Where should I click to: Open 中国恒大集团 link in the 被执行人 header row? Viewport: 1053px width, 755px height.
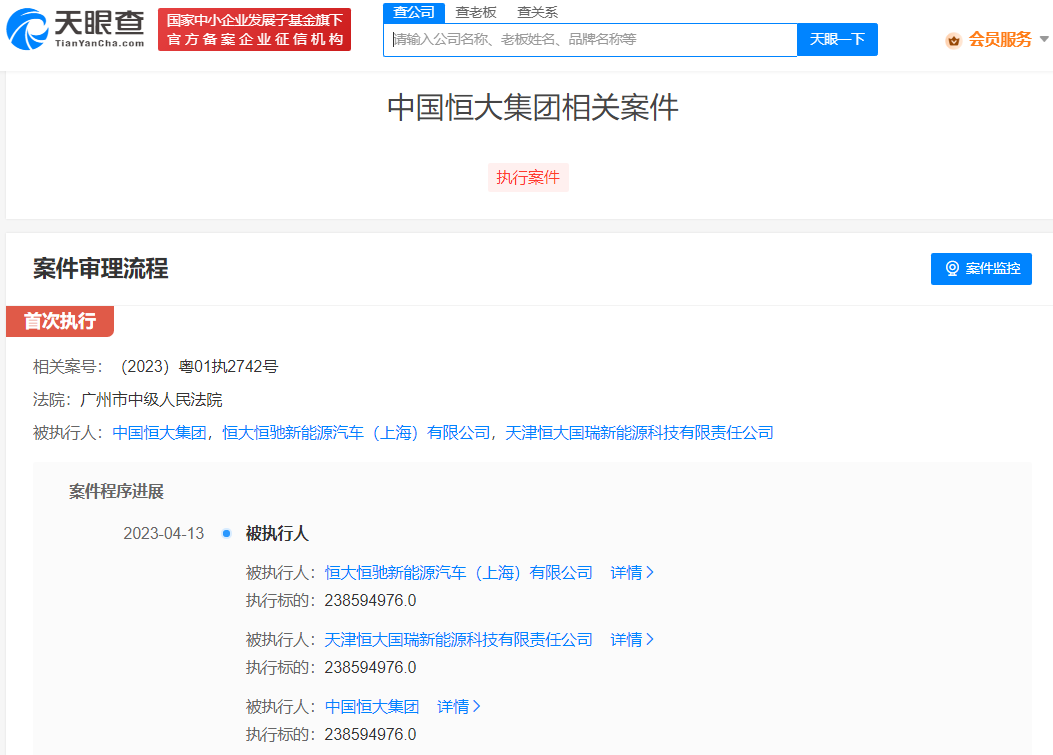159,433
